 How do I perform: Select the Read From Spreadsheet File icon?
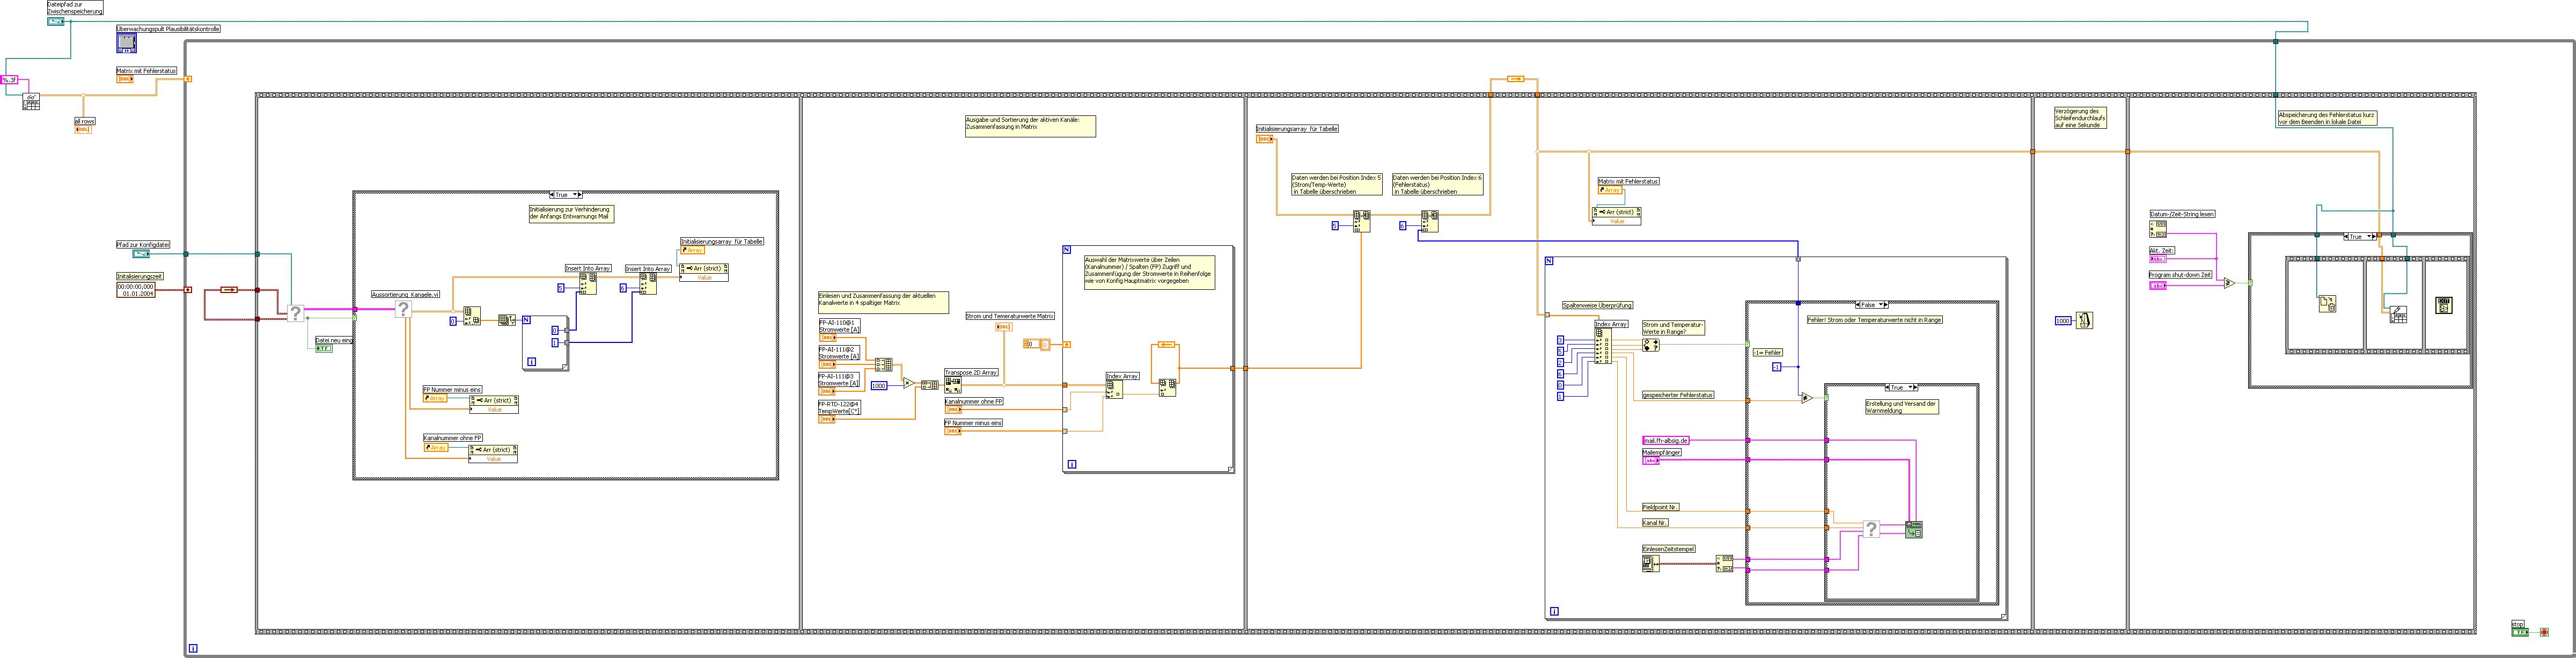click(x=31, y=101)
